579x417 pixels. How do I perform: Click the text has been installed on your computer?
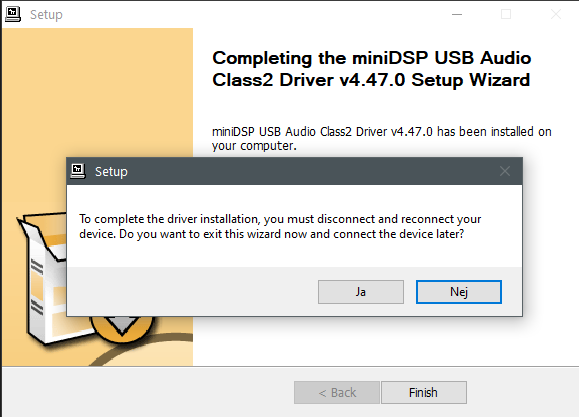(x=381, y=139)
